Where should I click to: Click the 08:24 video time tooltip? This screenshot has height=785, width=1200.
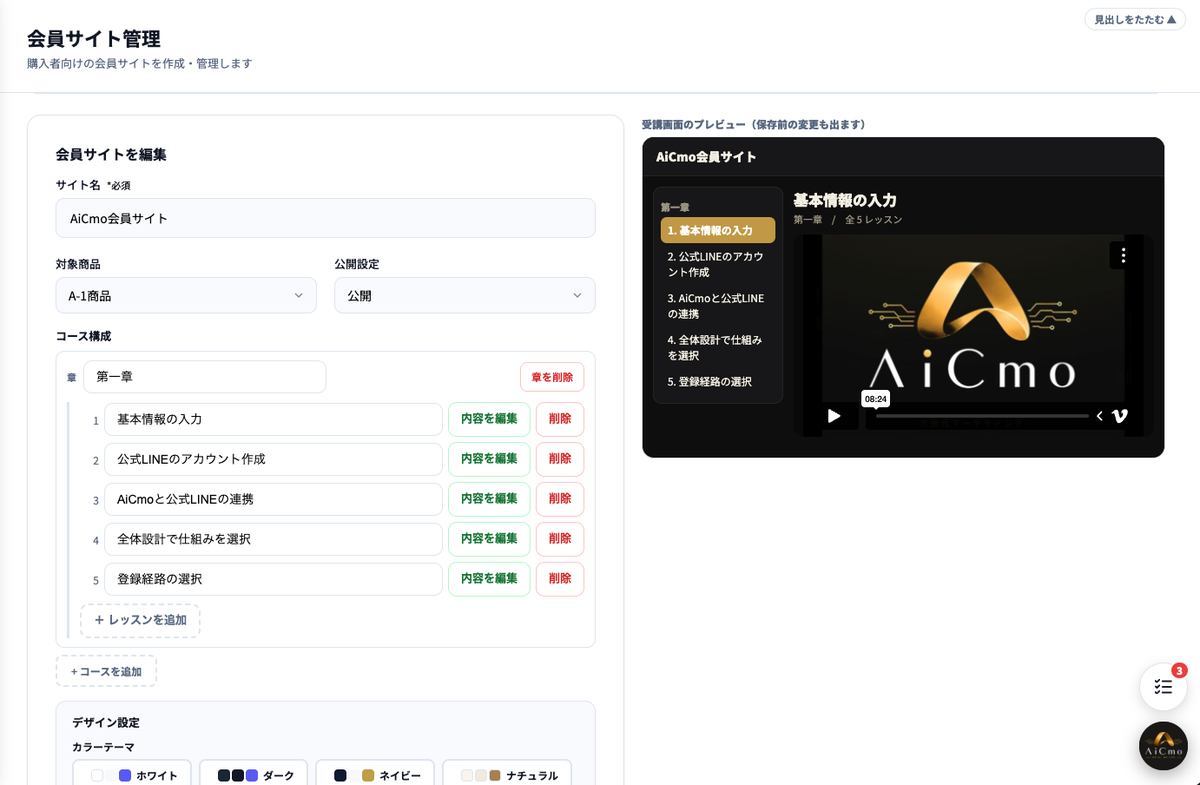coord(875,398)
